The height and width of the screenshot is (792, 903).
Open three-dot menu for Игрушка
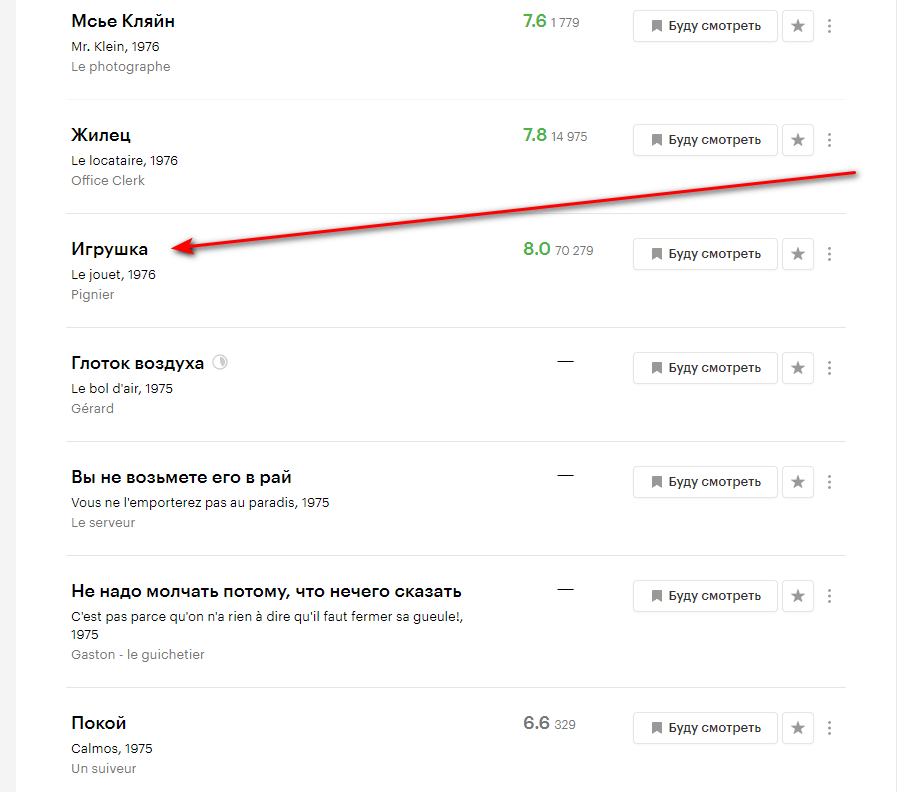point(829,254)
